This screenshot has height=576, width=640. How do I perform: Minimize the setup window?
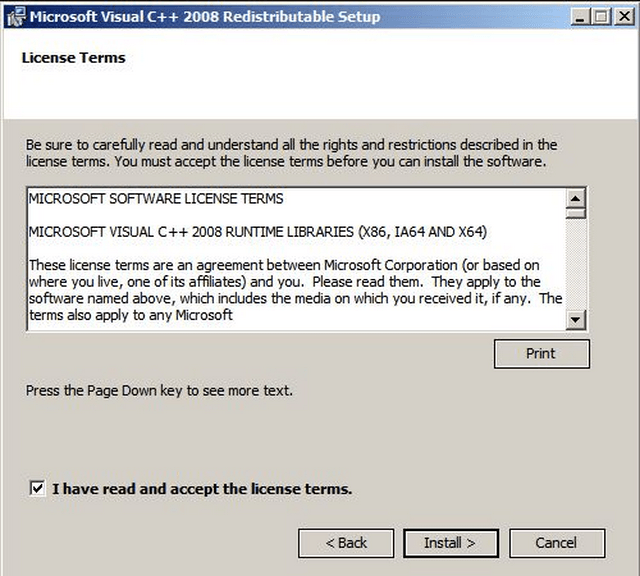click(x=580, y=17)
